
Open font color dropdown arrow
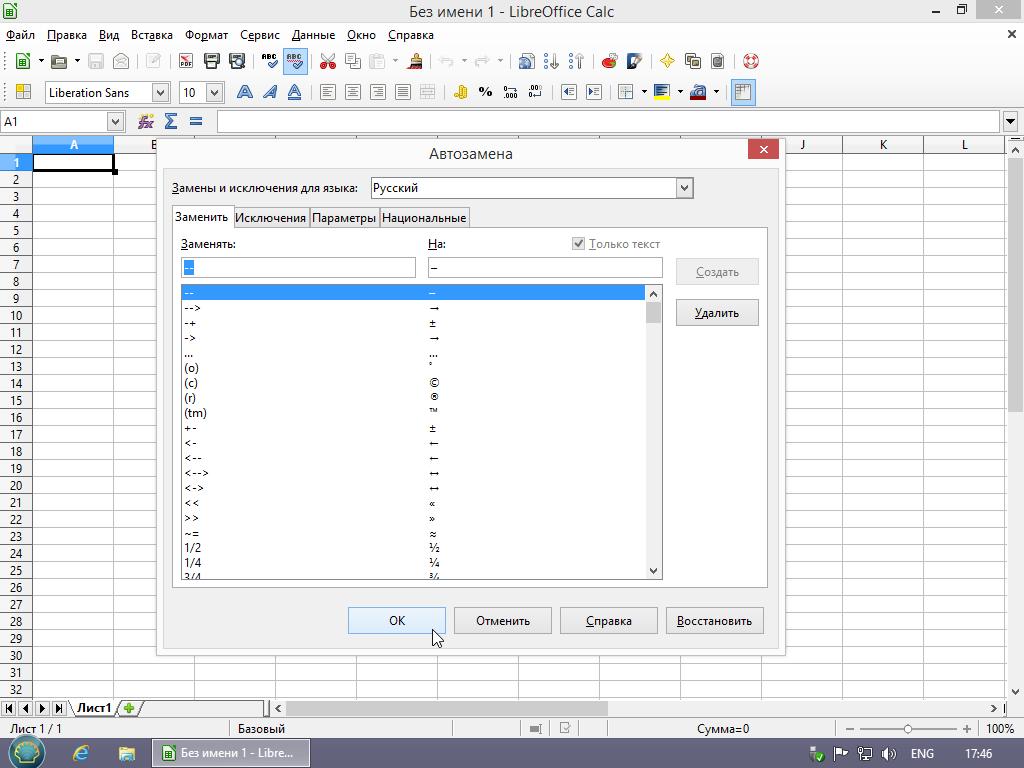tap(716, 92)
